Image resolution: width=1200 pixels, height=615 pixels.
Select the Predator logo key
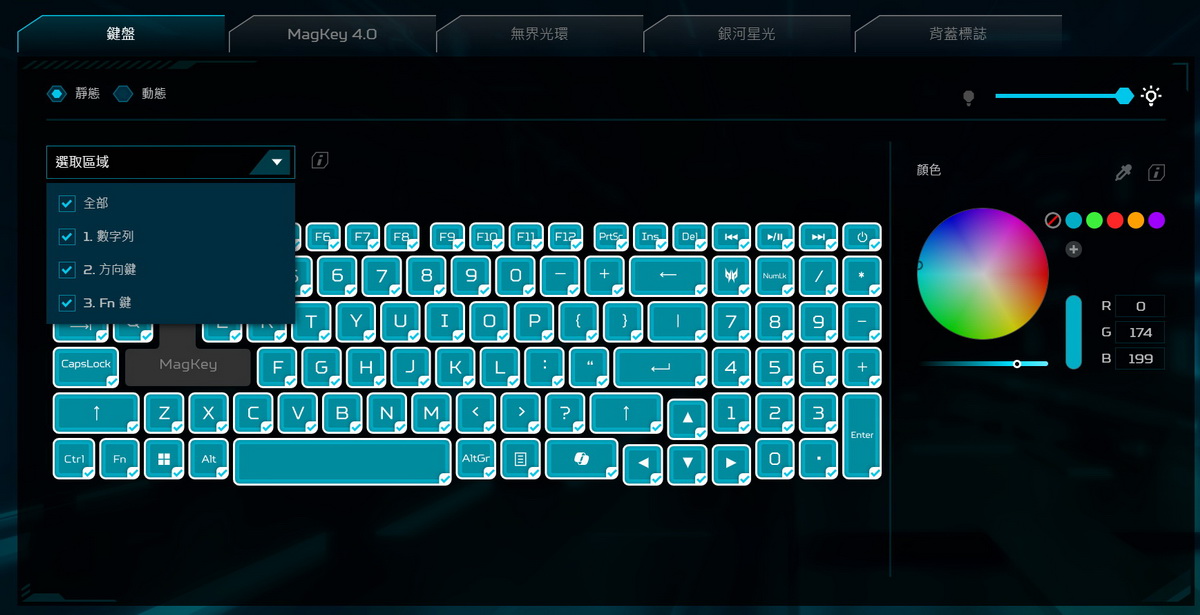coord(730,276)
